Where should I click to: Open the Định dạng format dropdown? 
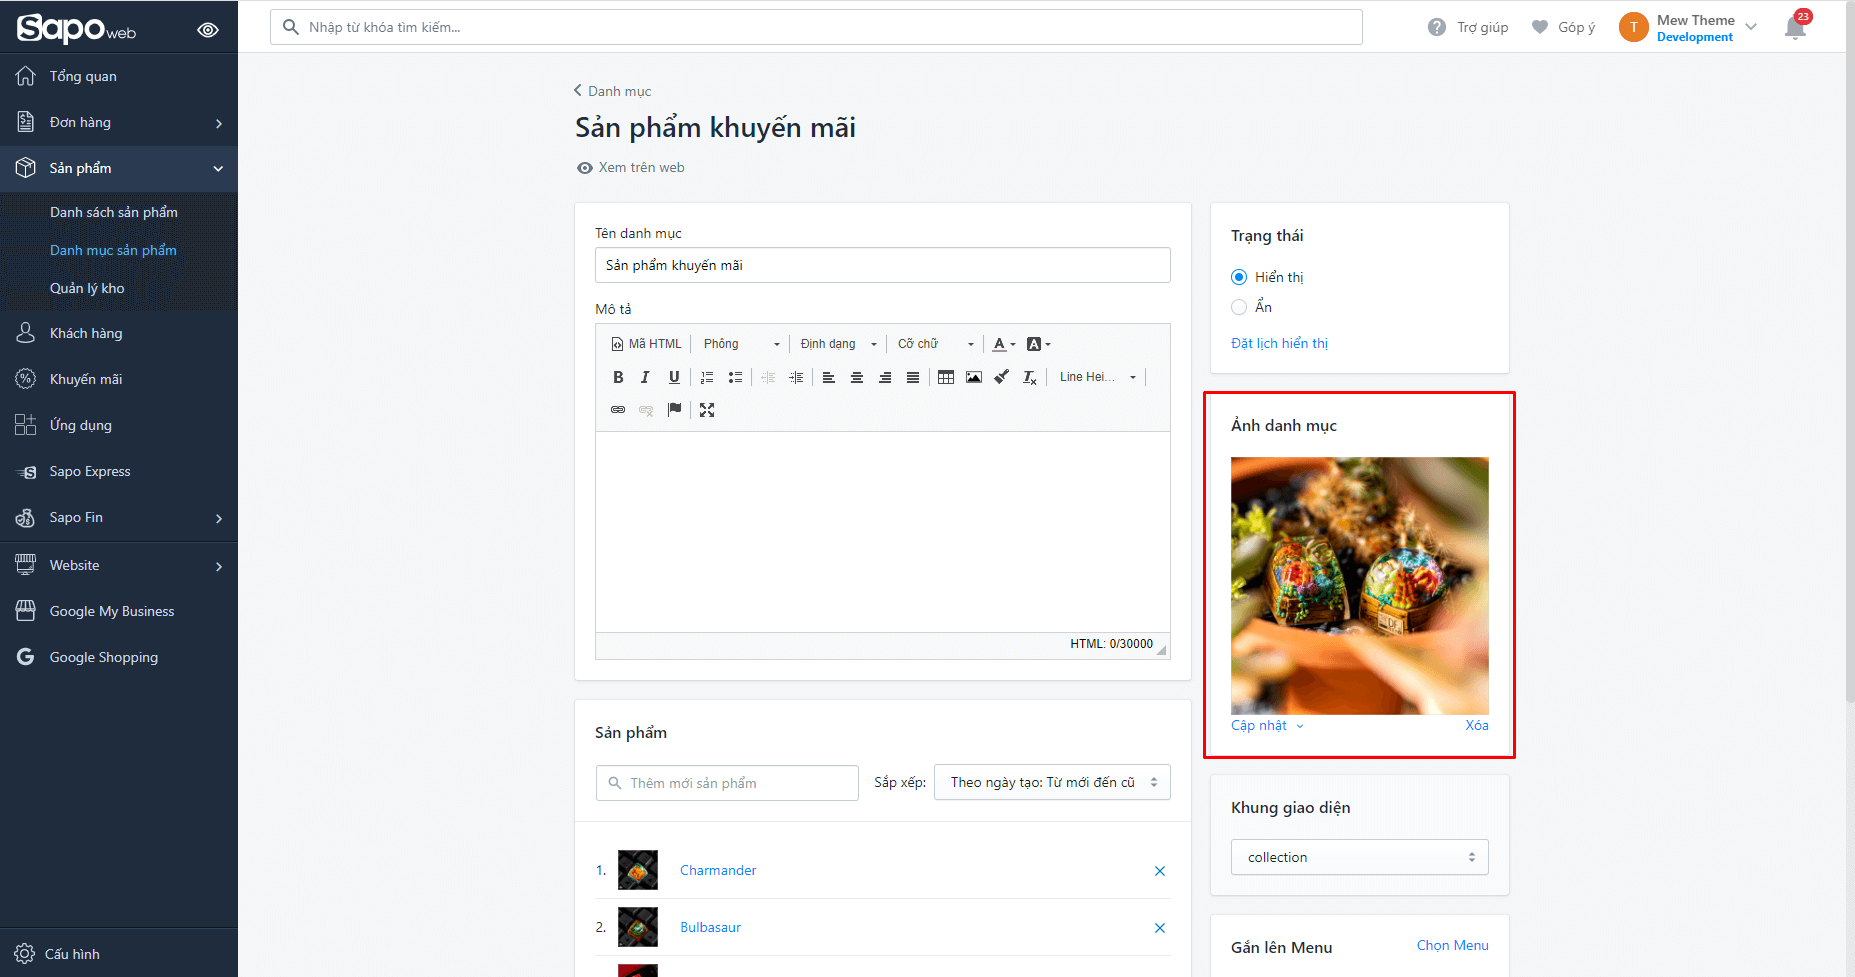[x=838, y=344]
